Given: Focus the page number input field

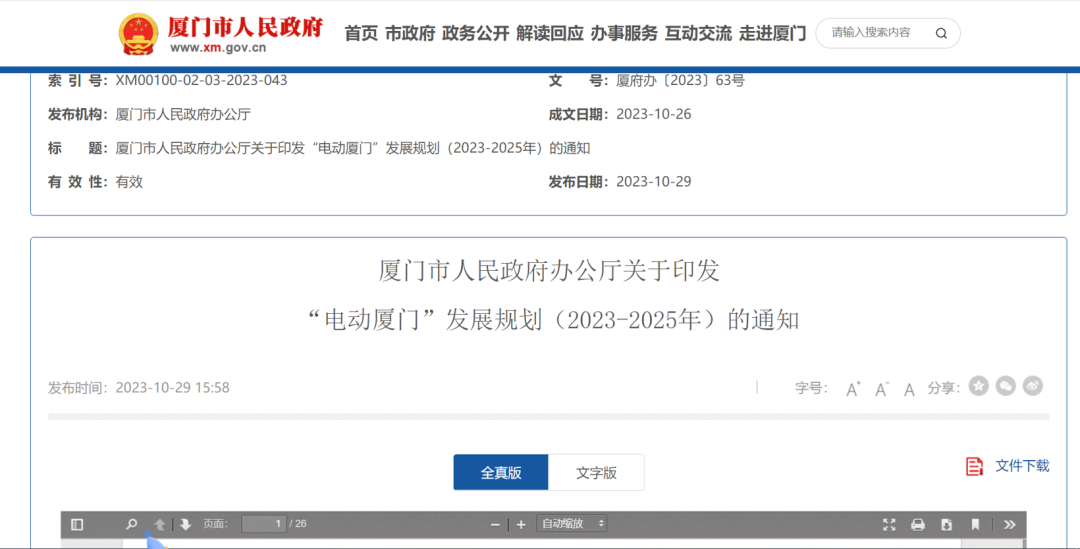Looking at the screenshot, I should pyautogui.click(x=264, y=524).
